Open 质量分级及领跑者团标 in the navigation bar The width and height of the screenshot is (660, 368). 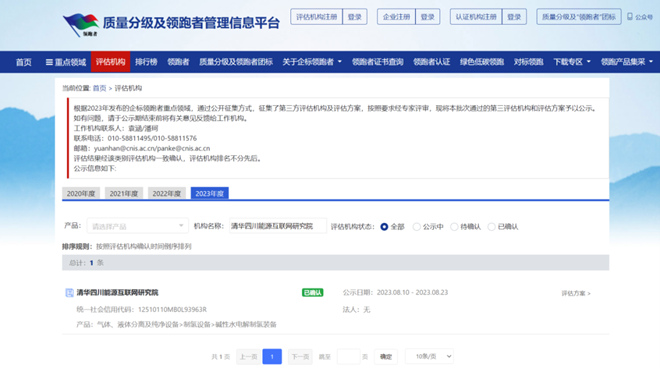(236, 62)
